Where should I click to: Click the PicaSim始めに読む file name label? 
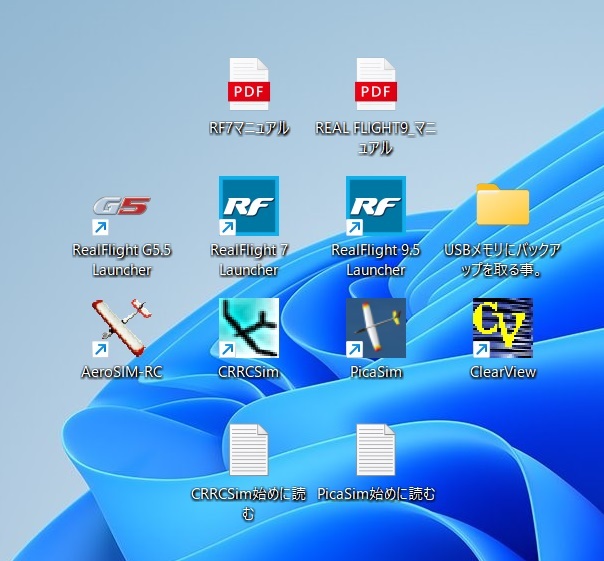[376, 494]
